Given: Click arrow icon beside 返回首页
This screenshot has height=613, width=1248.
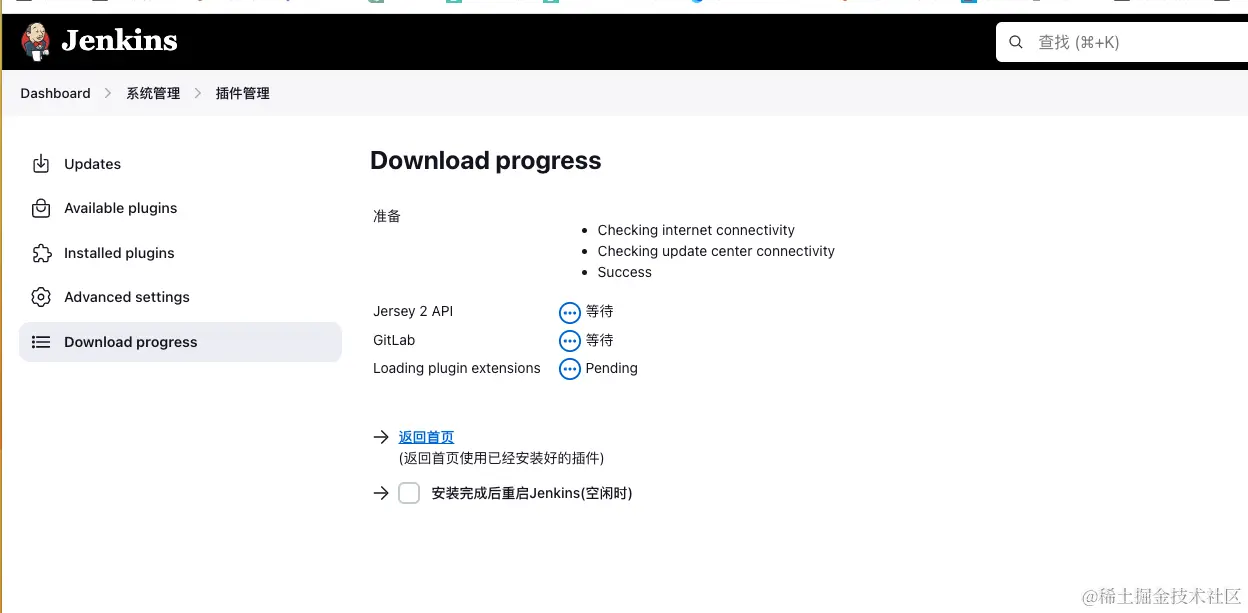Looking at the screenshot, I should point(381,437).
